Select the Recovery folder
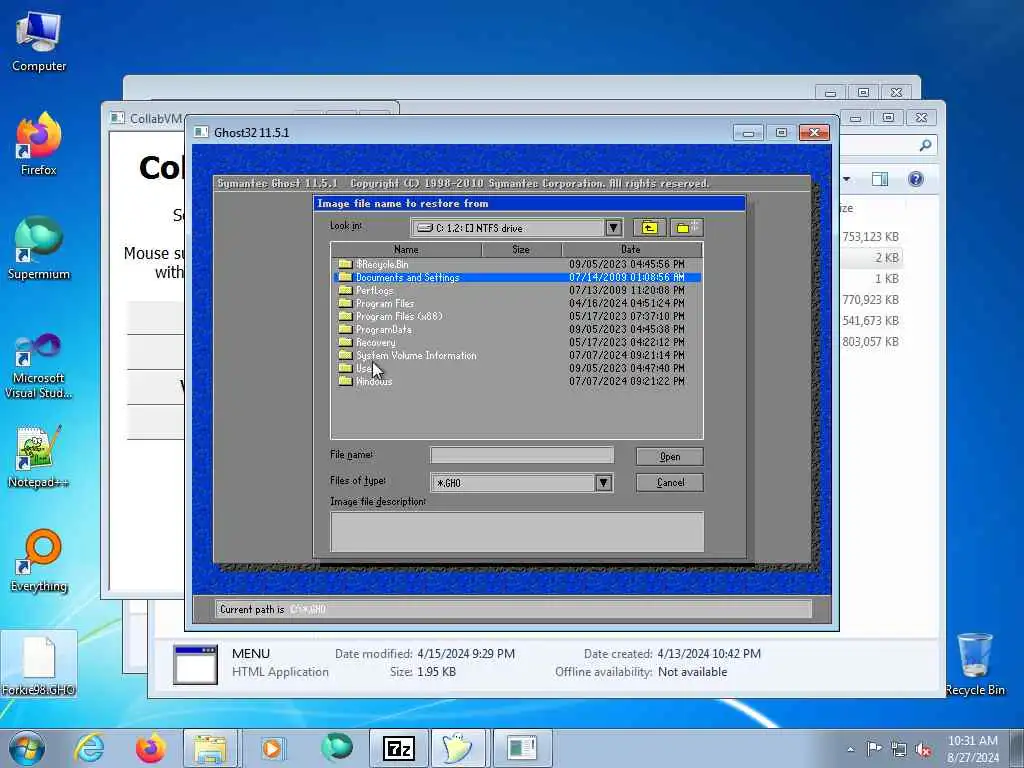 (517, 342)
